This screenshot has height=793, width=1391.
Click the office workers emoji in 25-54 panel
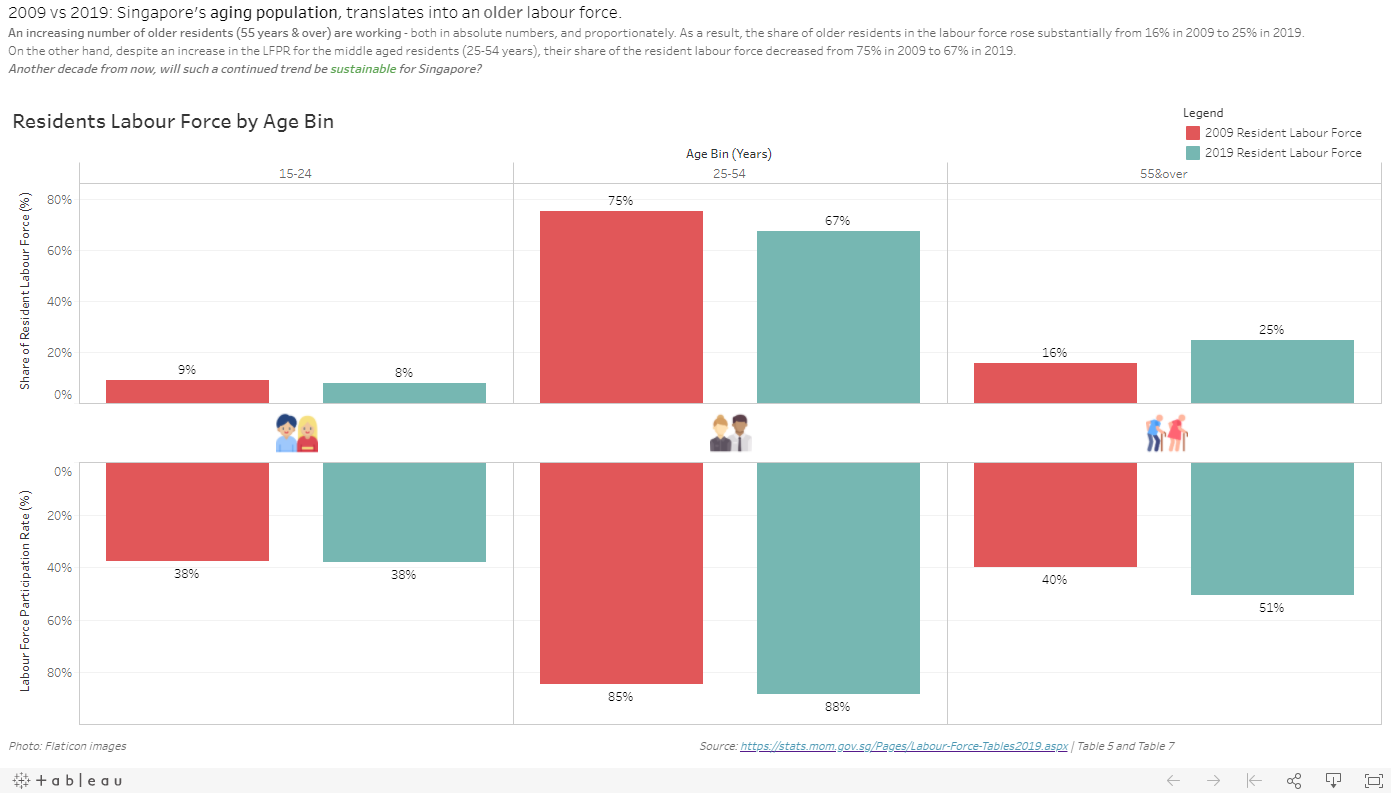[x=730, y=431]
